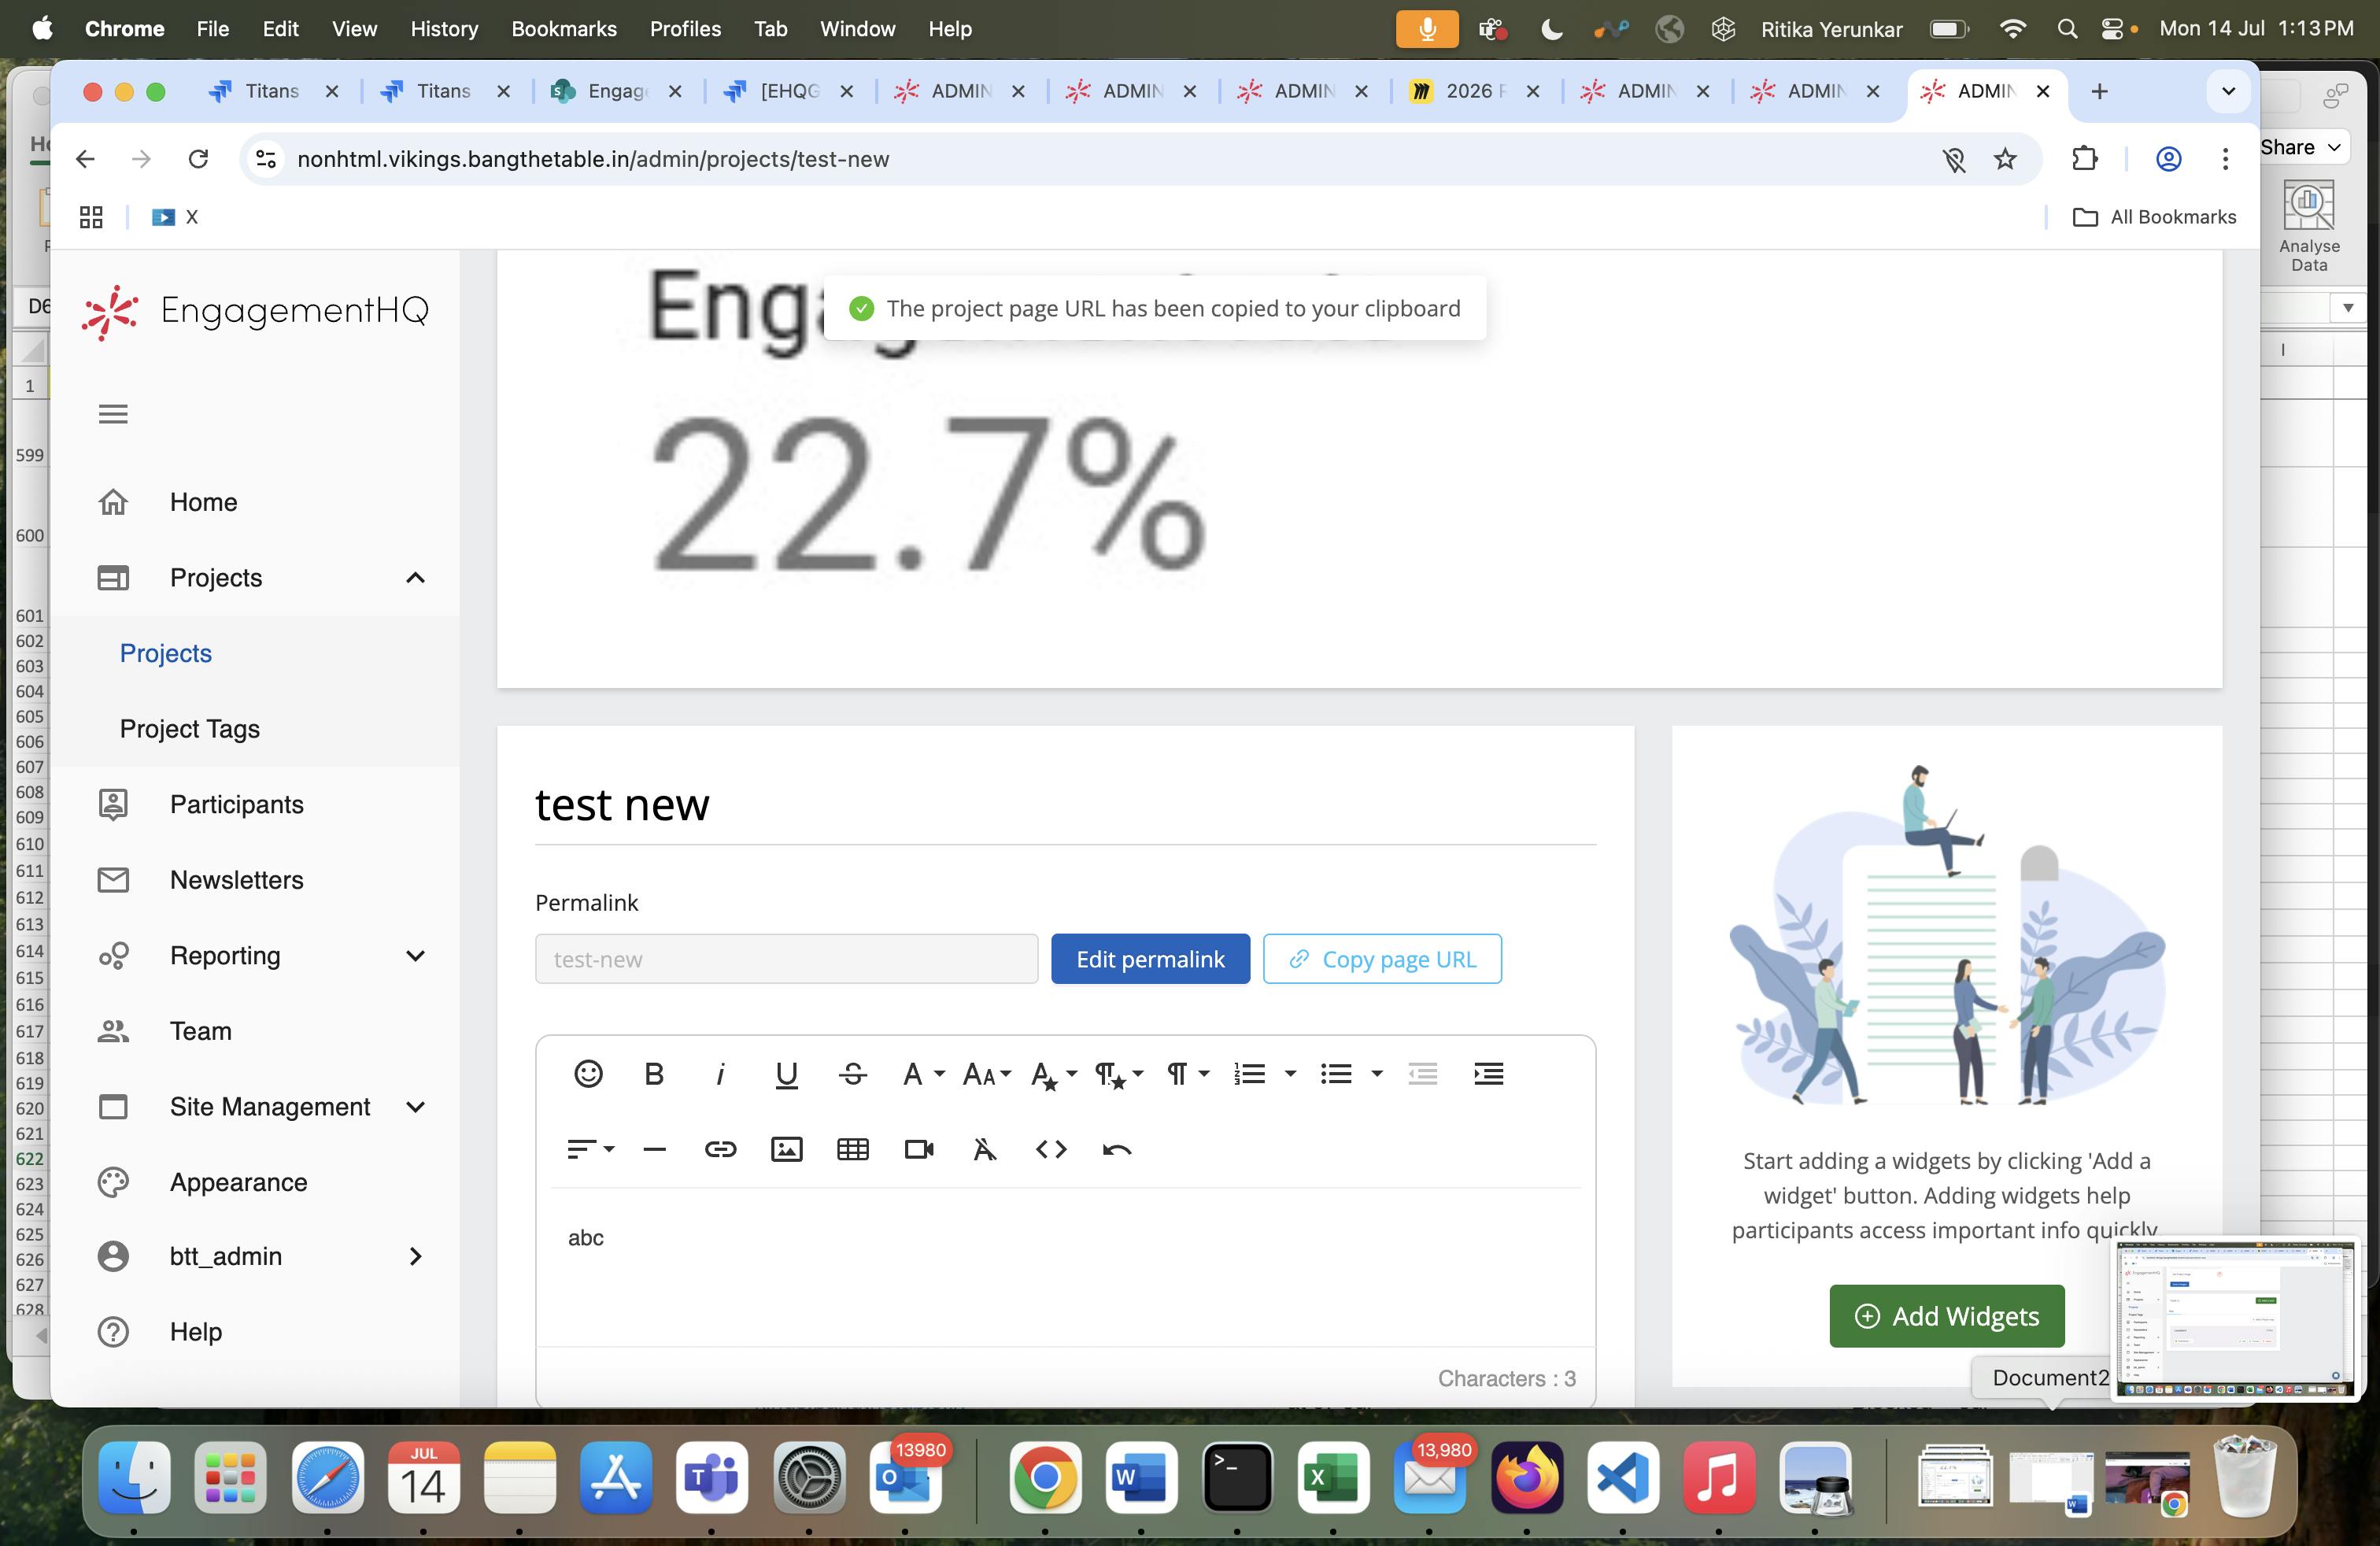Open the emoji picker in the editor

click(588, 1074)
